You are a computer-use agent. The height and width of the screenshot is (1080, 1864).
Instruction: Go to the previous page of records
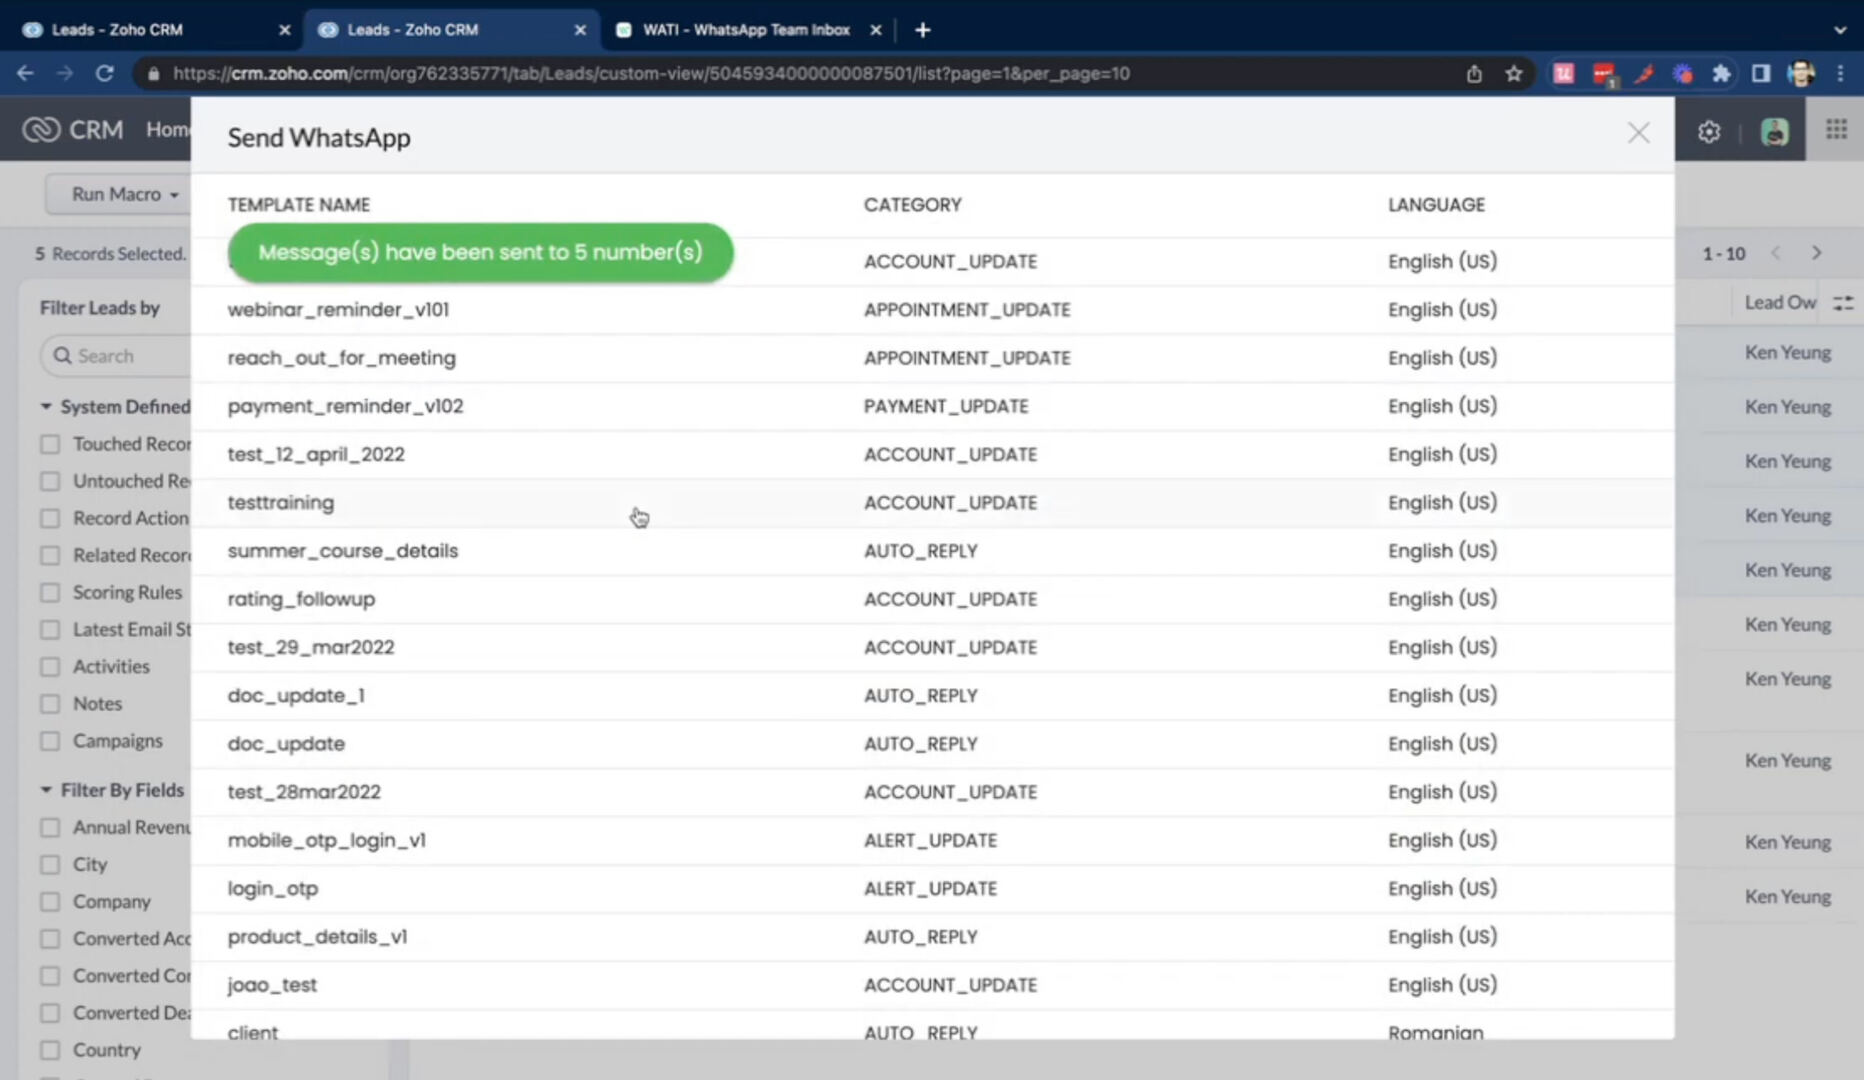(x=1776, y=253)
